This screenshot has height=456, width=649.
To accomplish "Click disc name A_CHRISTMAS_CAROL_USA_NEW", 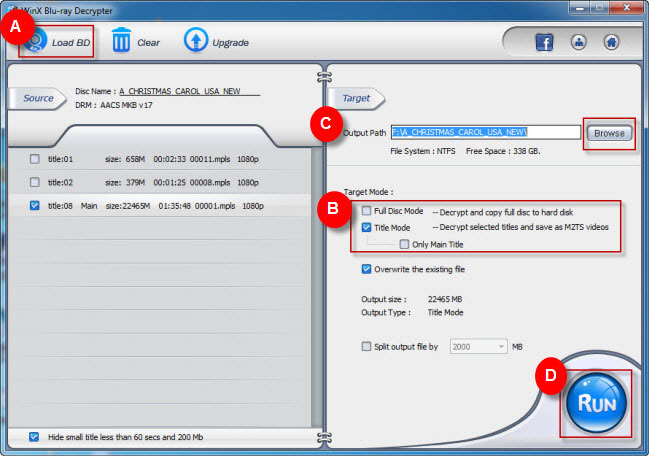I will (180, 91).
